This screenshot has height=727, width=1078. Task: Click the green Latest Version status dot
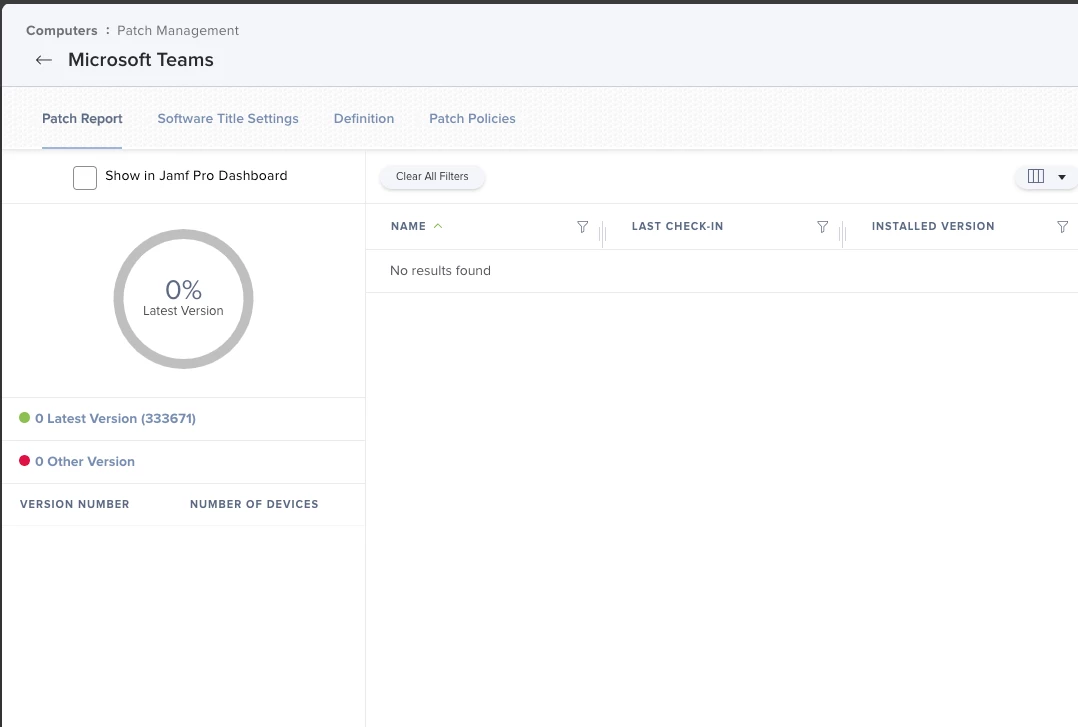(25, 417)
